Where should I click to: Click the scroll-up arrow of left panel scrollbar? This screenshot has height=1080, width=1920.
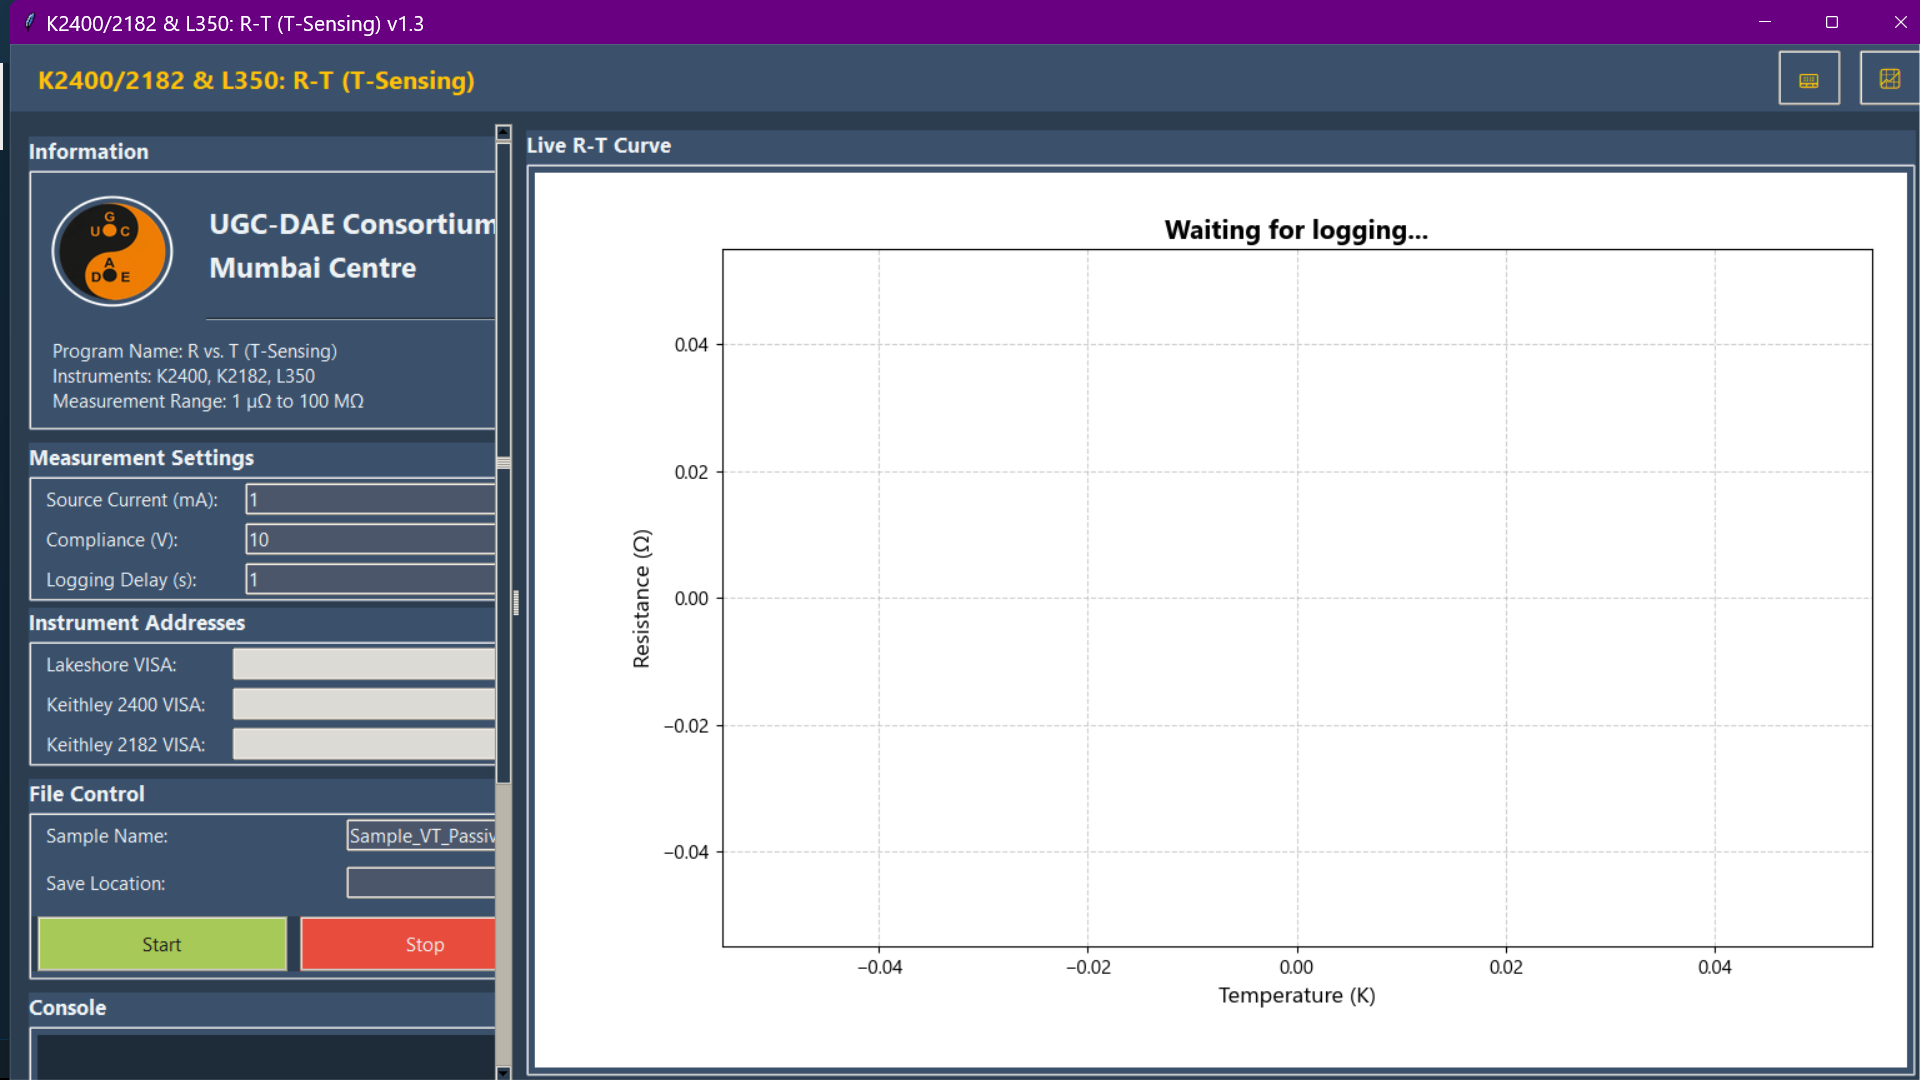coord(503,133)
